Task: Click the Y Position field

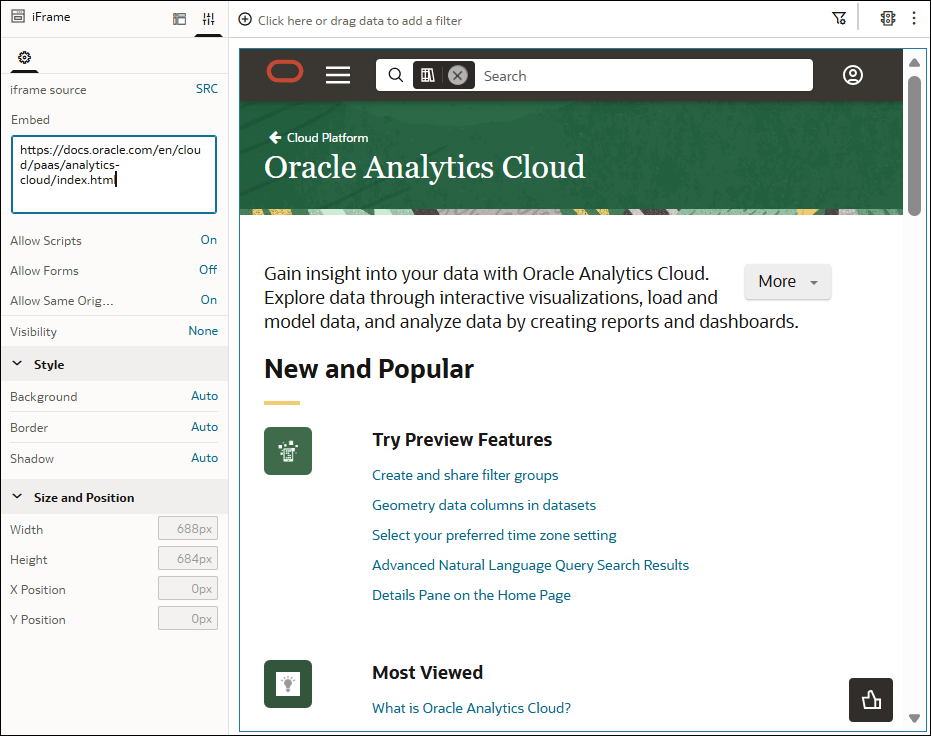Action: coord(188,618)
